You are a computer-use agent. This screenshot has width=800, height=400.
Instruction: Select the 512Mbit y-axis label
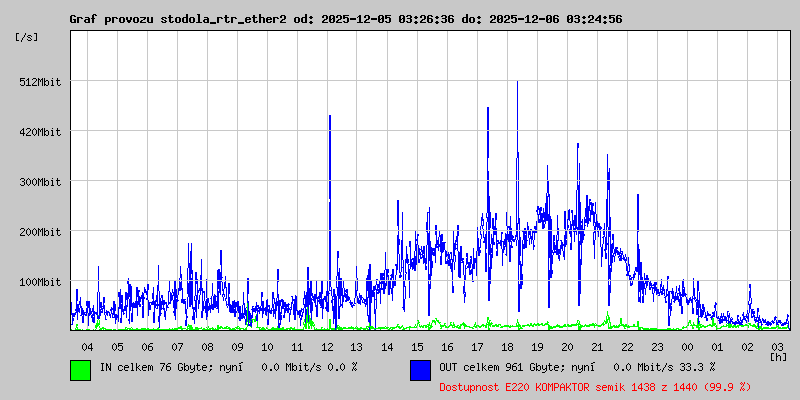[40, 82]
